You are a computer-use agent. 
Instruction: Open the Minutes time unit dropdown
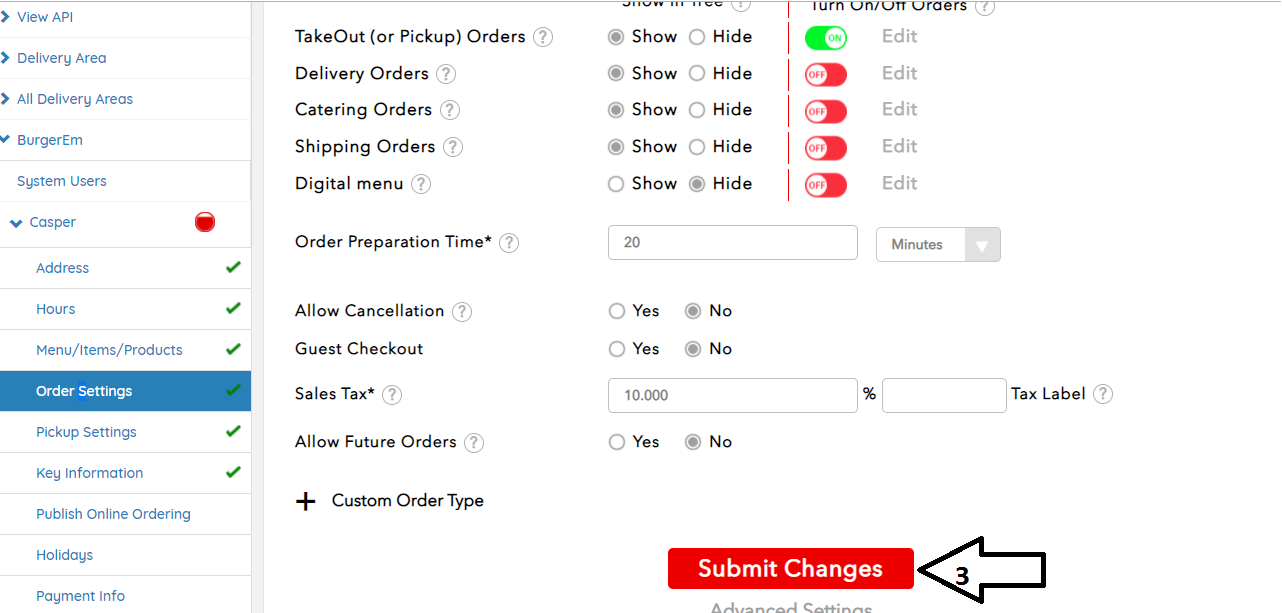coord(937,245)
